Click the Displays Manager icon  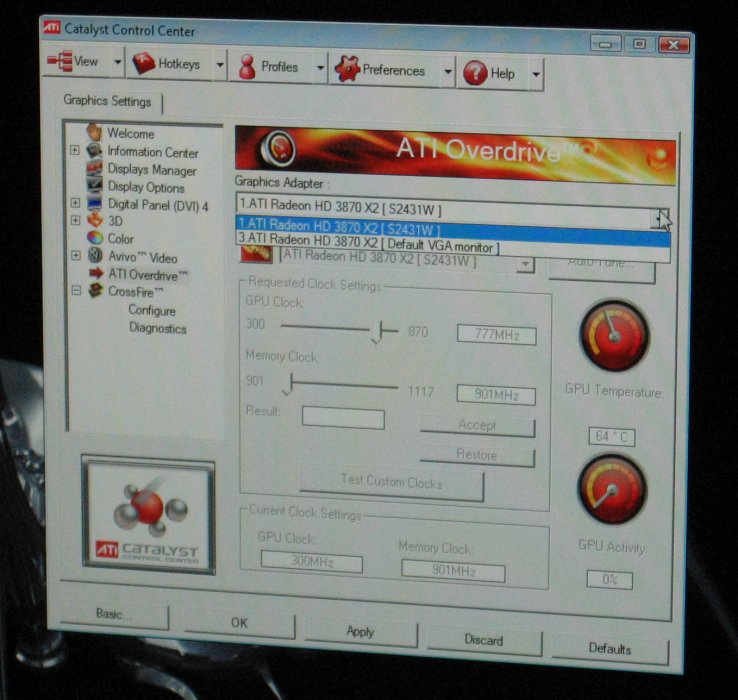(x=95, y=168)
